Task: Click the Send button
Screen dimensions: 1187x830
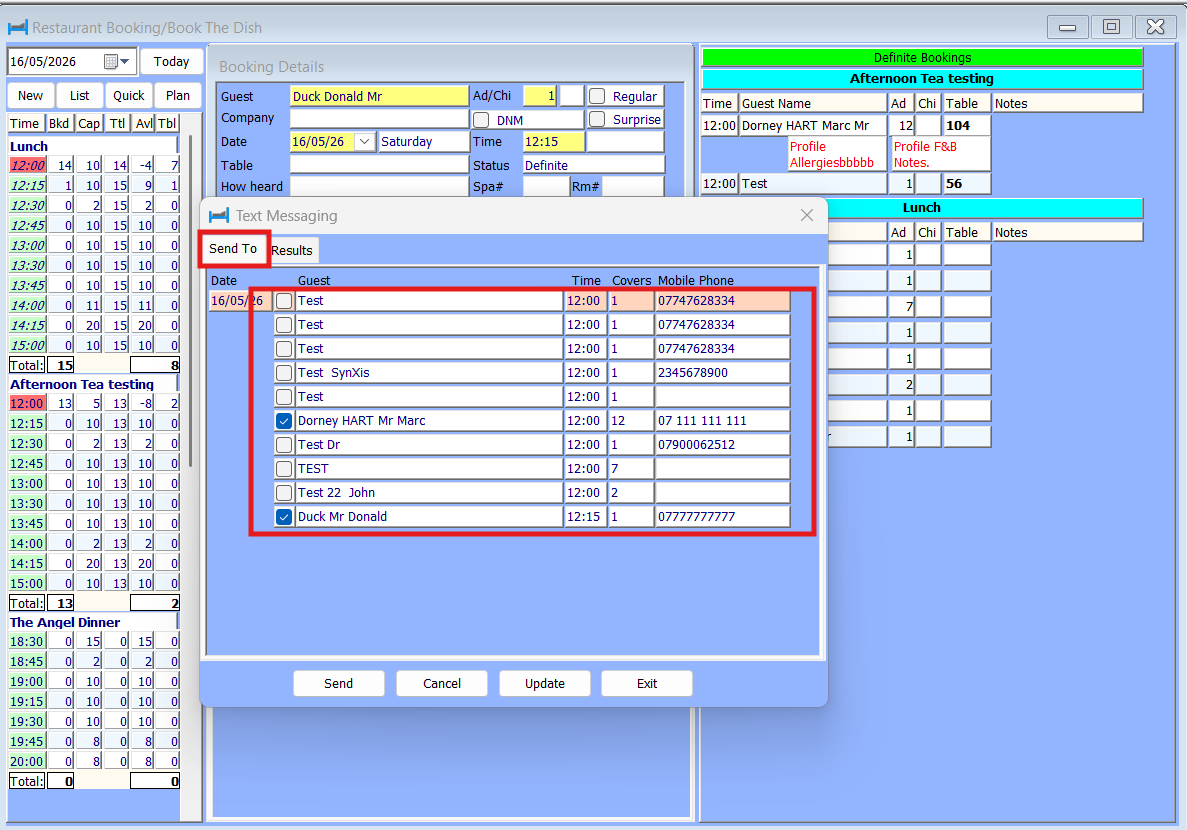Action: 338,684
